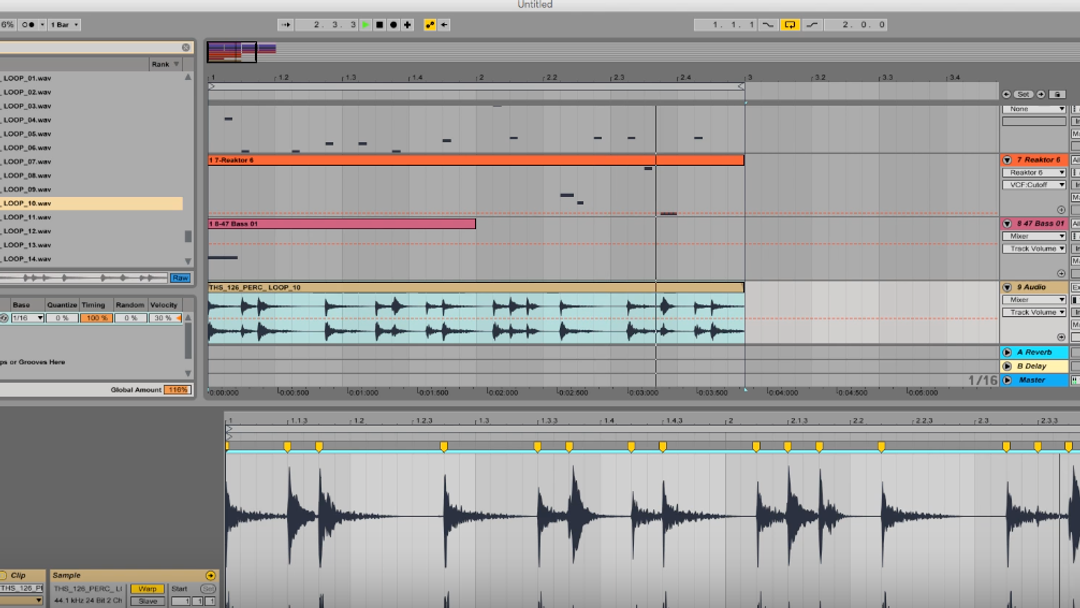This screenshot has height=608, width=1080.
Task: Collapse the 7 Reaktor 6 track
Action: (x=1007, y=160)
